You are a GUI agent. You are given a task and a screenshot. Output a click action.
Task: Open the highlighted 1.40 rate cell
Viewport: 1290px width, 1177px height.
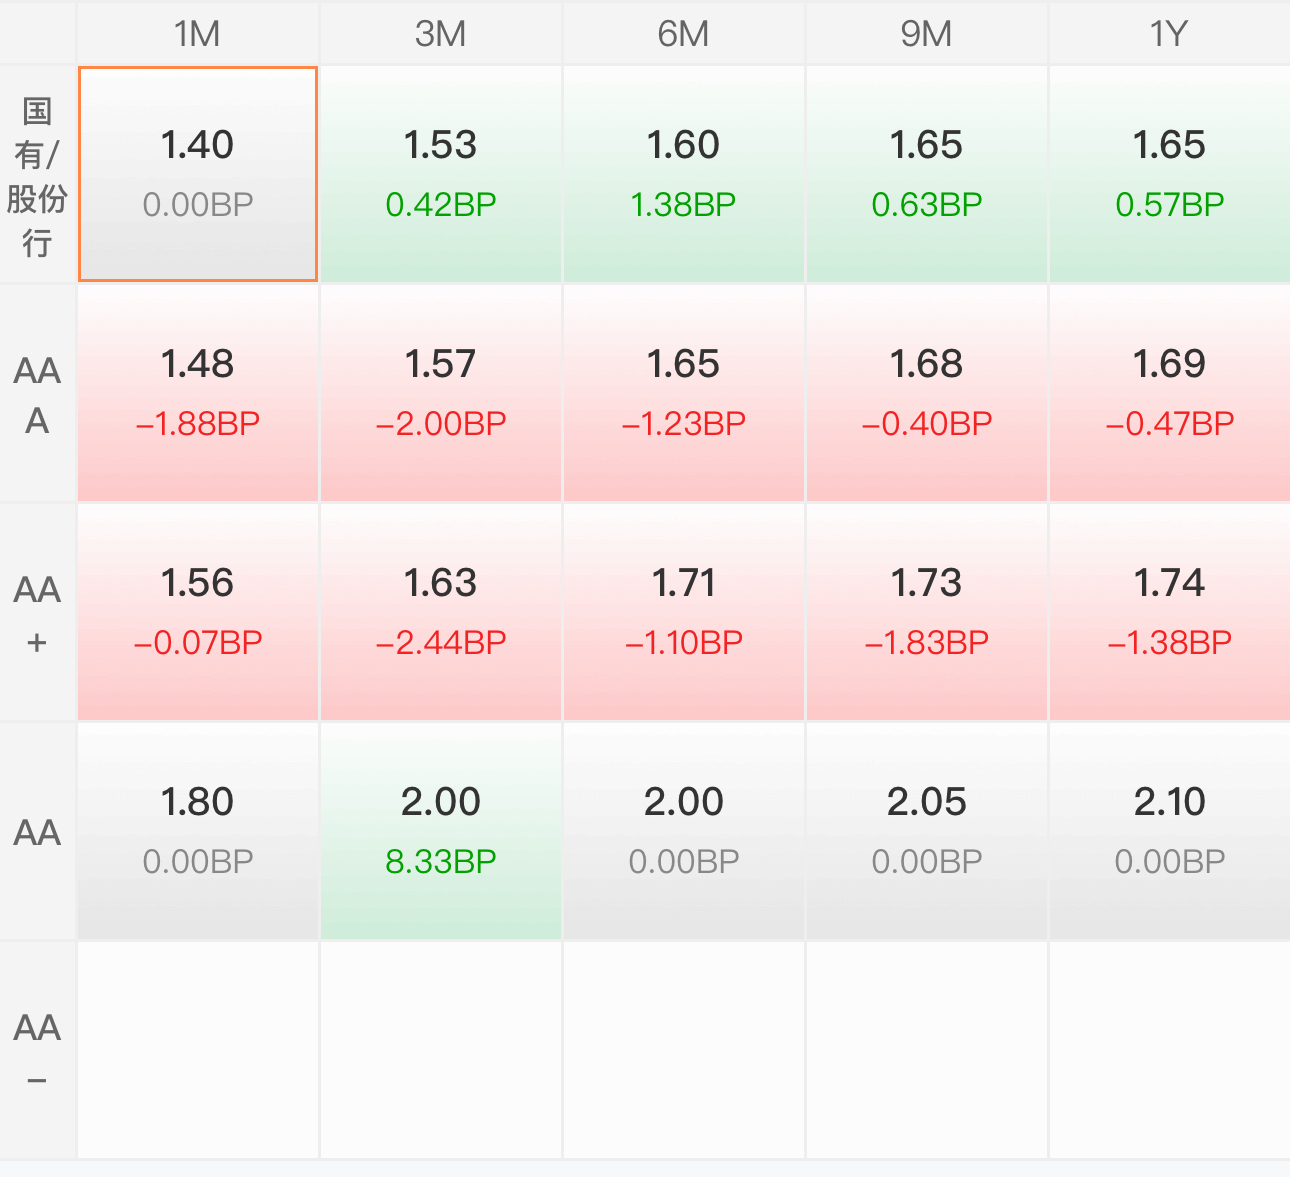pyautogui.click(x=198, y=174)
